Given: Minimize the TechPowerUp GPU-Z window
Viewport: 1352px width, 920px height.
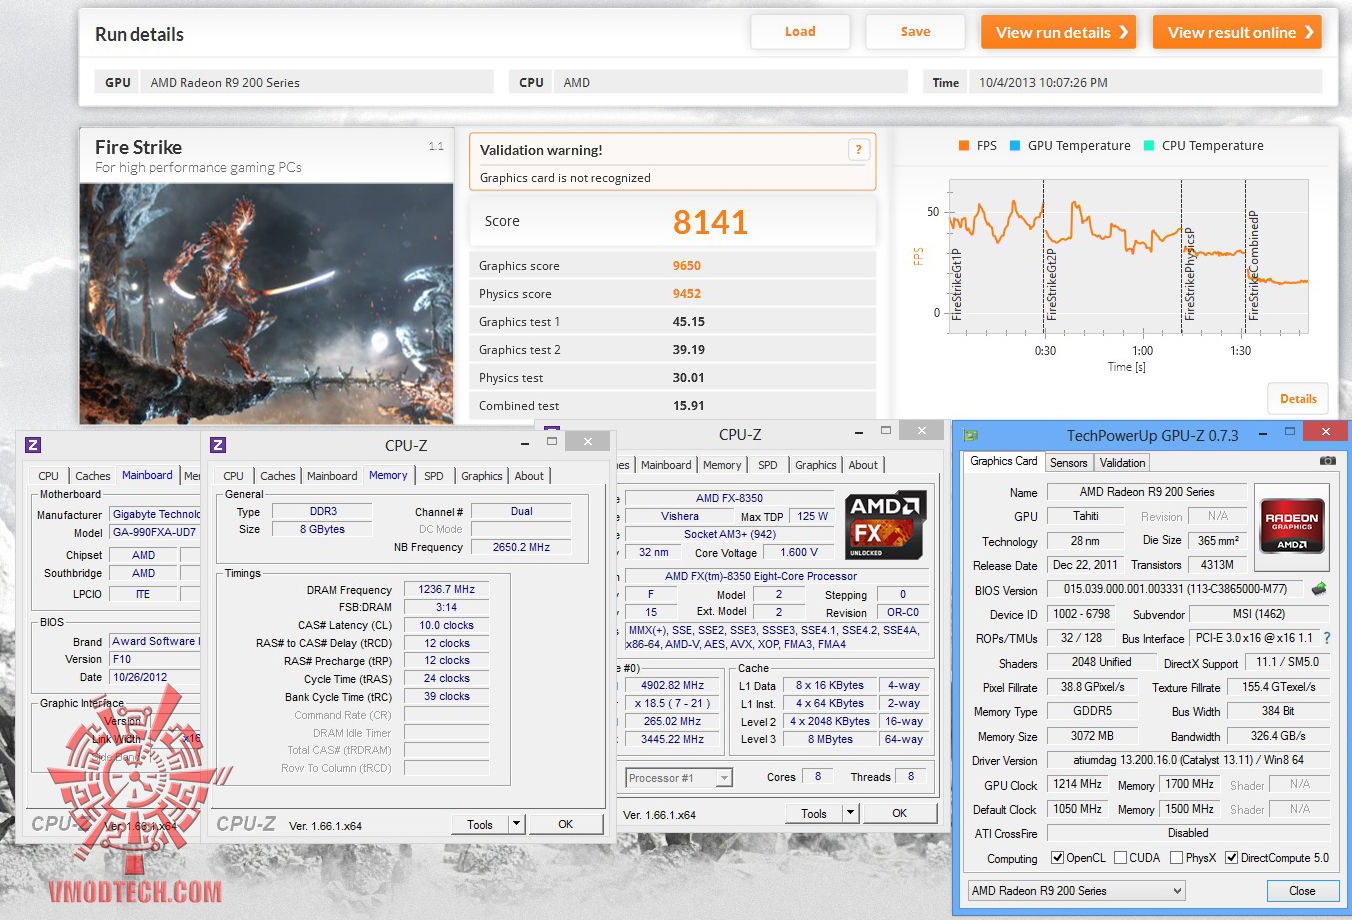Looking at the screenshot, I should (1265, 432).
